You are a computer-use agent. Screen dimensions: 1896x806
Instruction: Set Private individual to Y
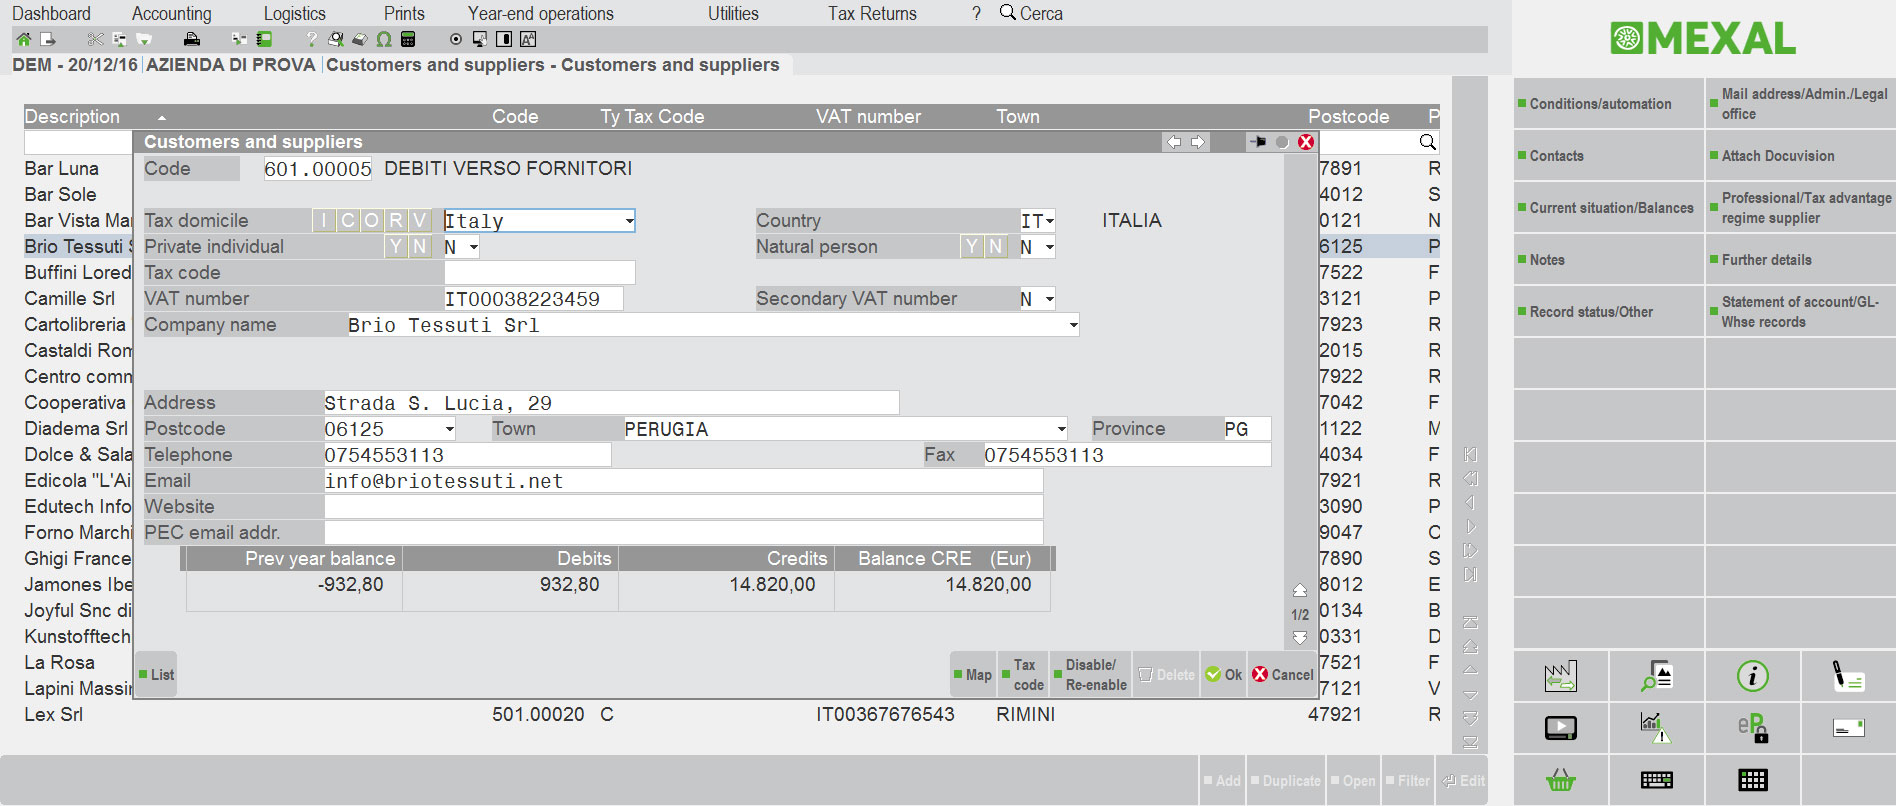click(x=396, y=247)
